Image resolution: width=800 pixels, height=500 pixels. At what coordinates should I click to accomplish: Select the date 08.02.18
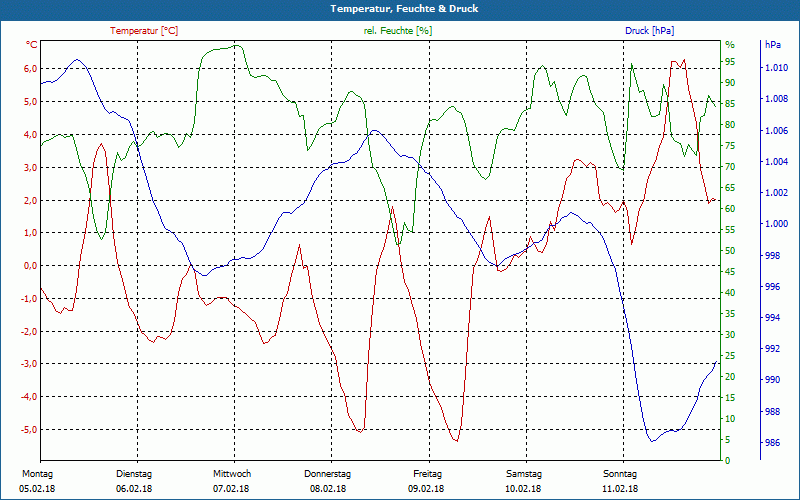click(x=328, y=489)
